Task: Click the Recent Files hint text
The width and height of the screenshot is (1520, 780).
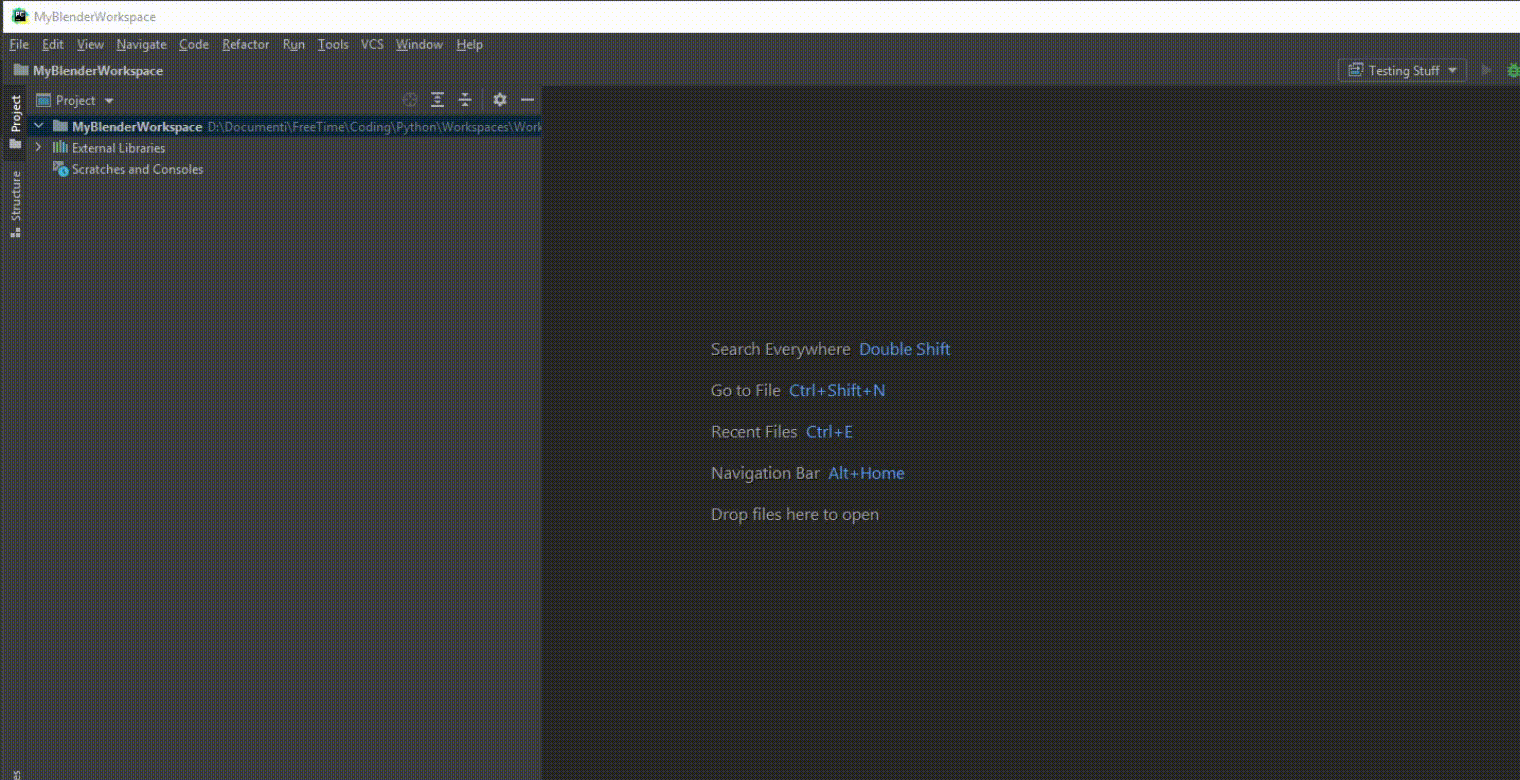Action: (x=754, y=432)
